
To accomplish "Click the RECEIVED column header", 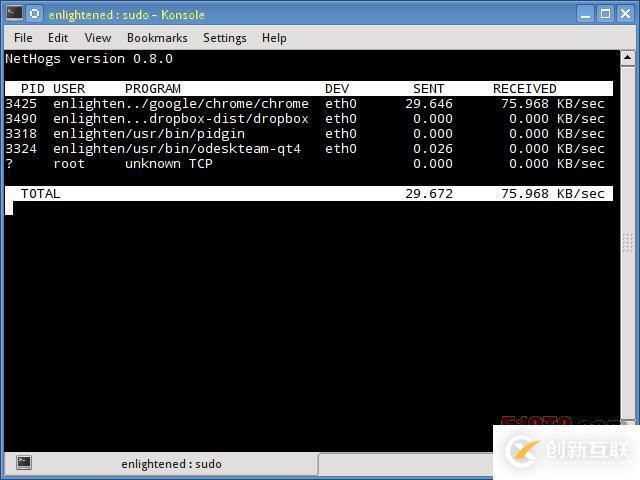I will (x=524, y=89).
